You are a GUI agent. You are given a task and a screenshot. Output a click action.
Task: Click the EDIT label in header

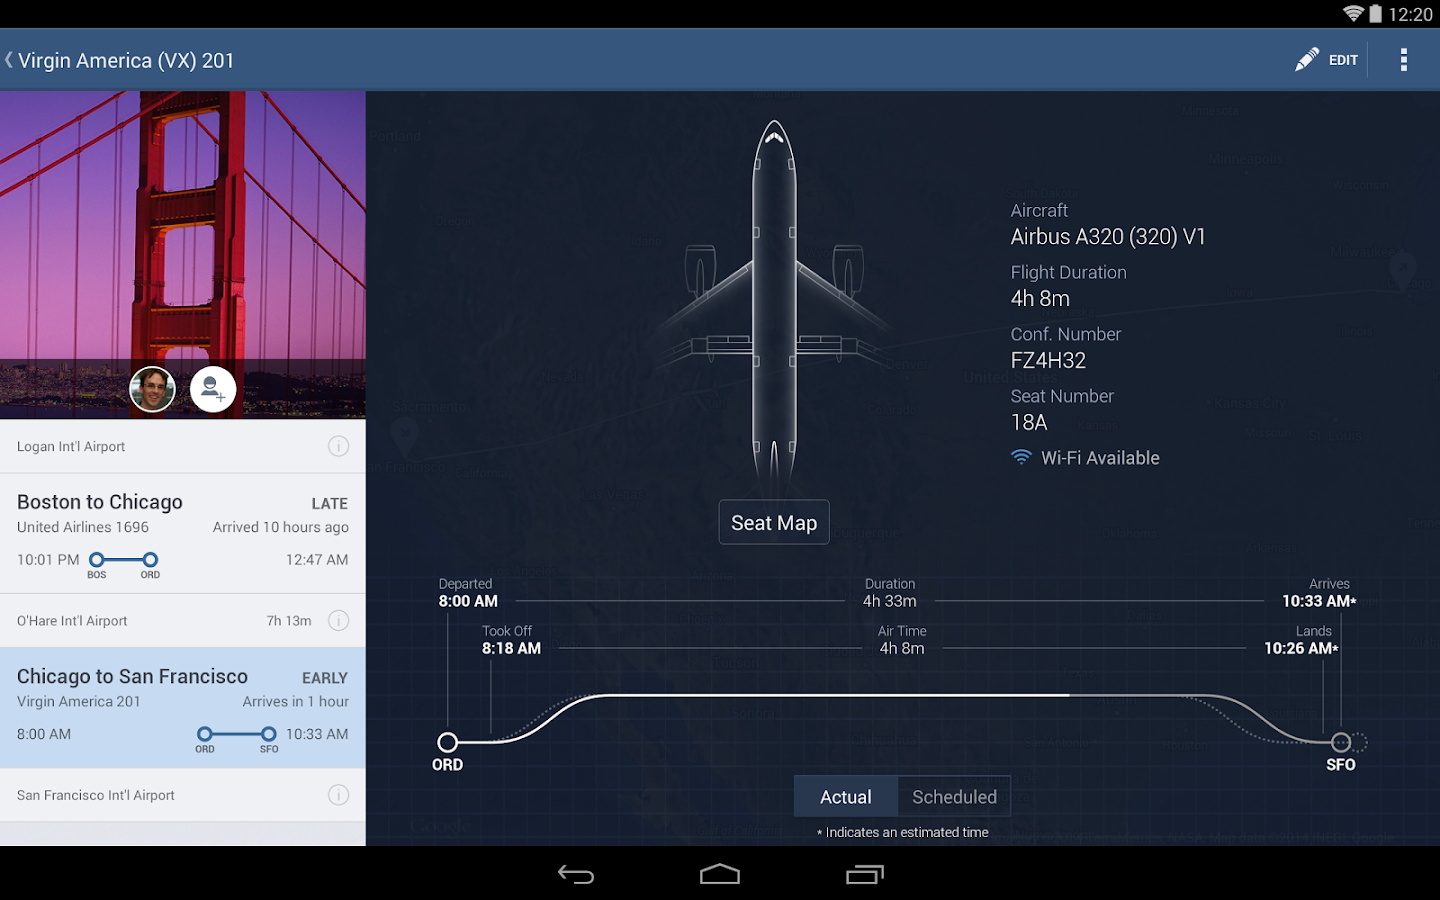1343,60
